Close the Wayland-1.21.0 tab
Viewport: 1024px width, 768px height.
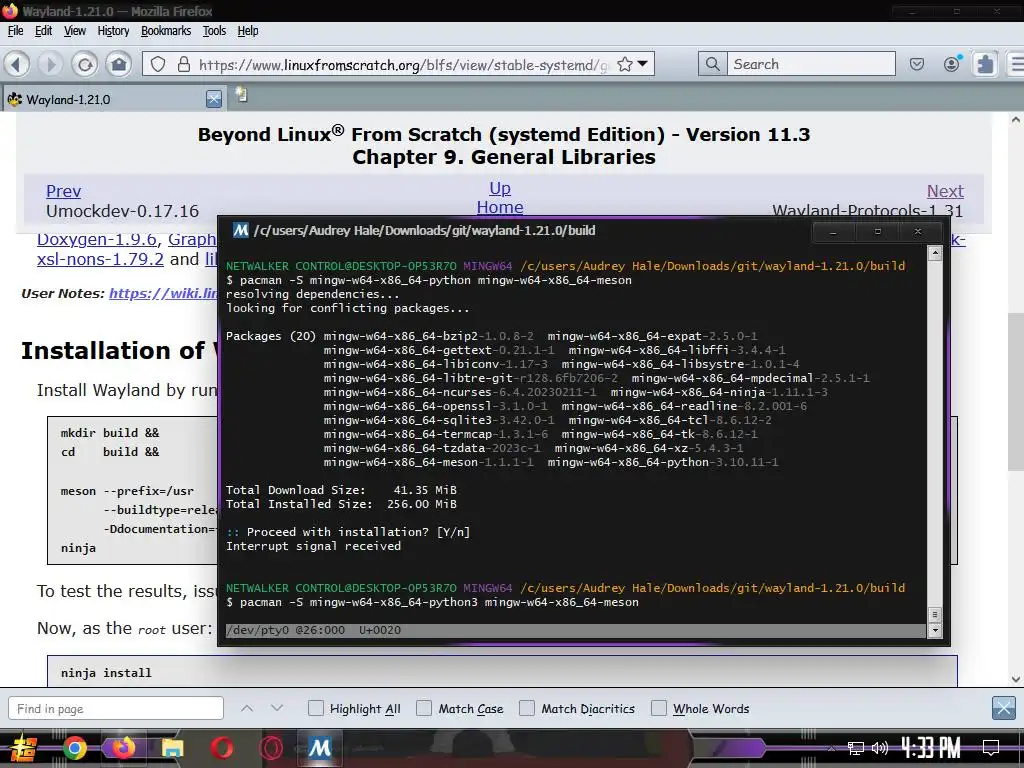click(214, 99)
